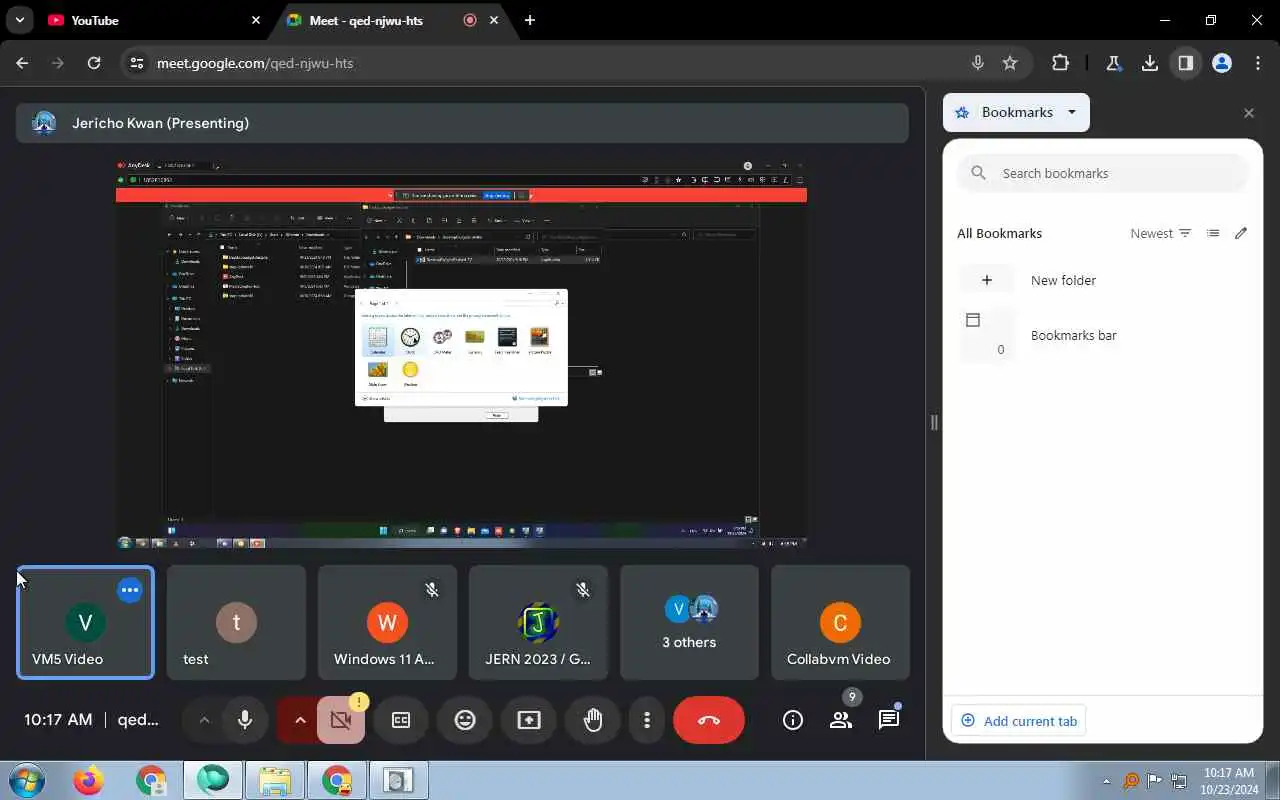Select the JERN 2023 participant tile
The width and height of the screenshot is (1280, 800).
pos(538,622)
